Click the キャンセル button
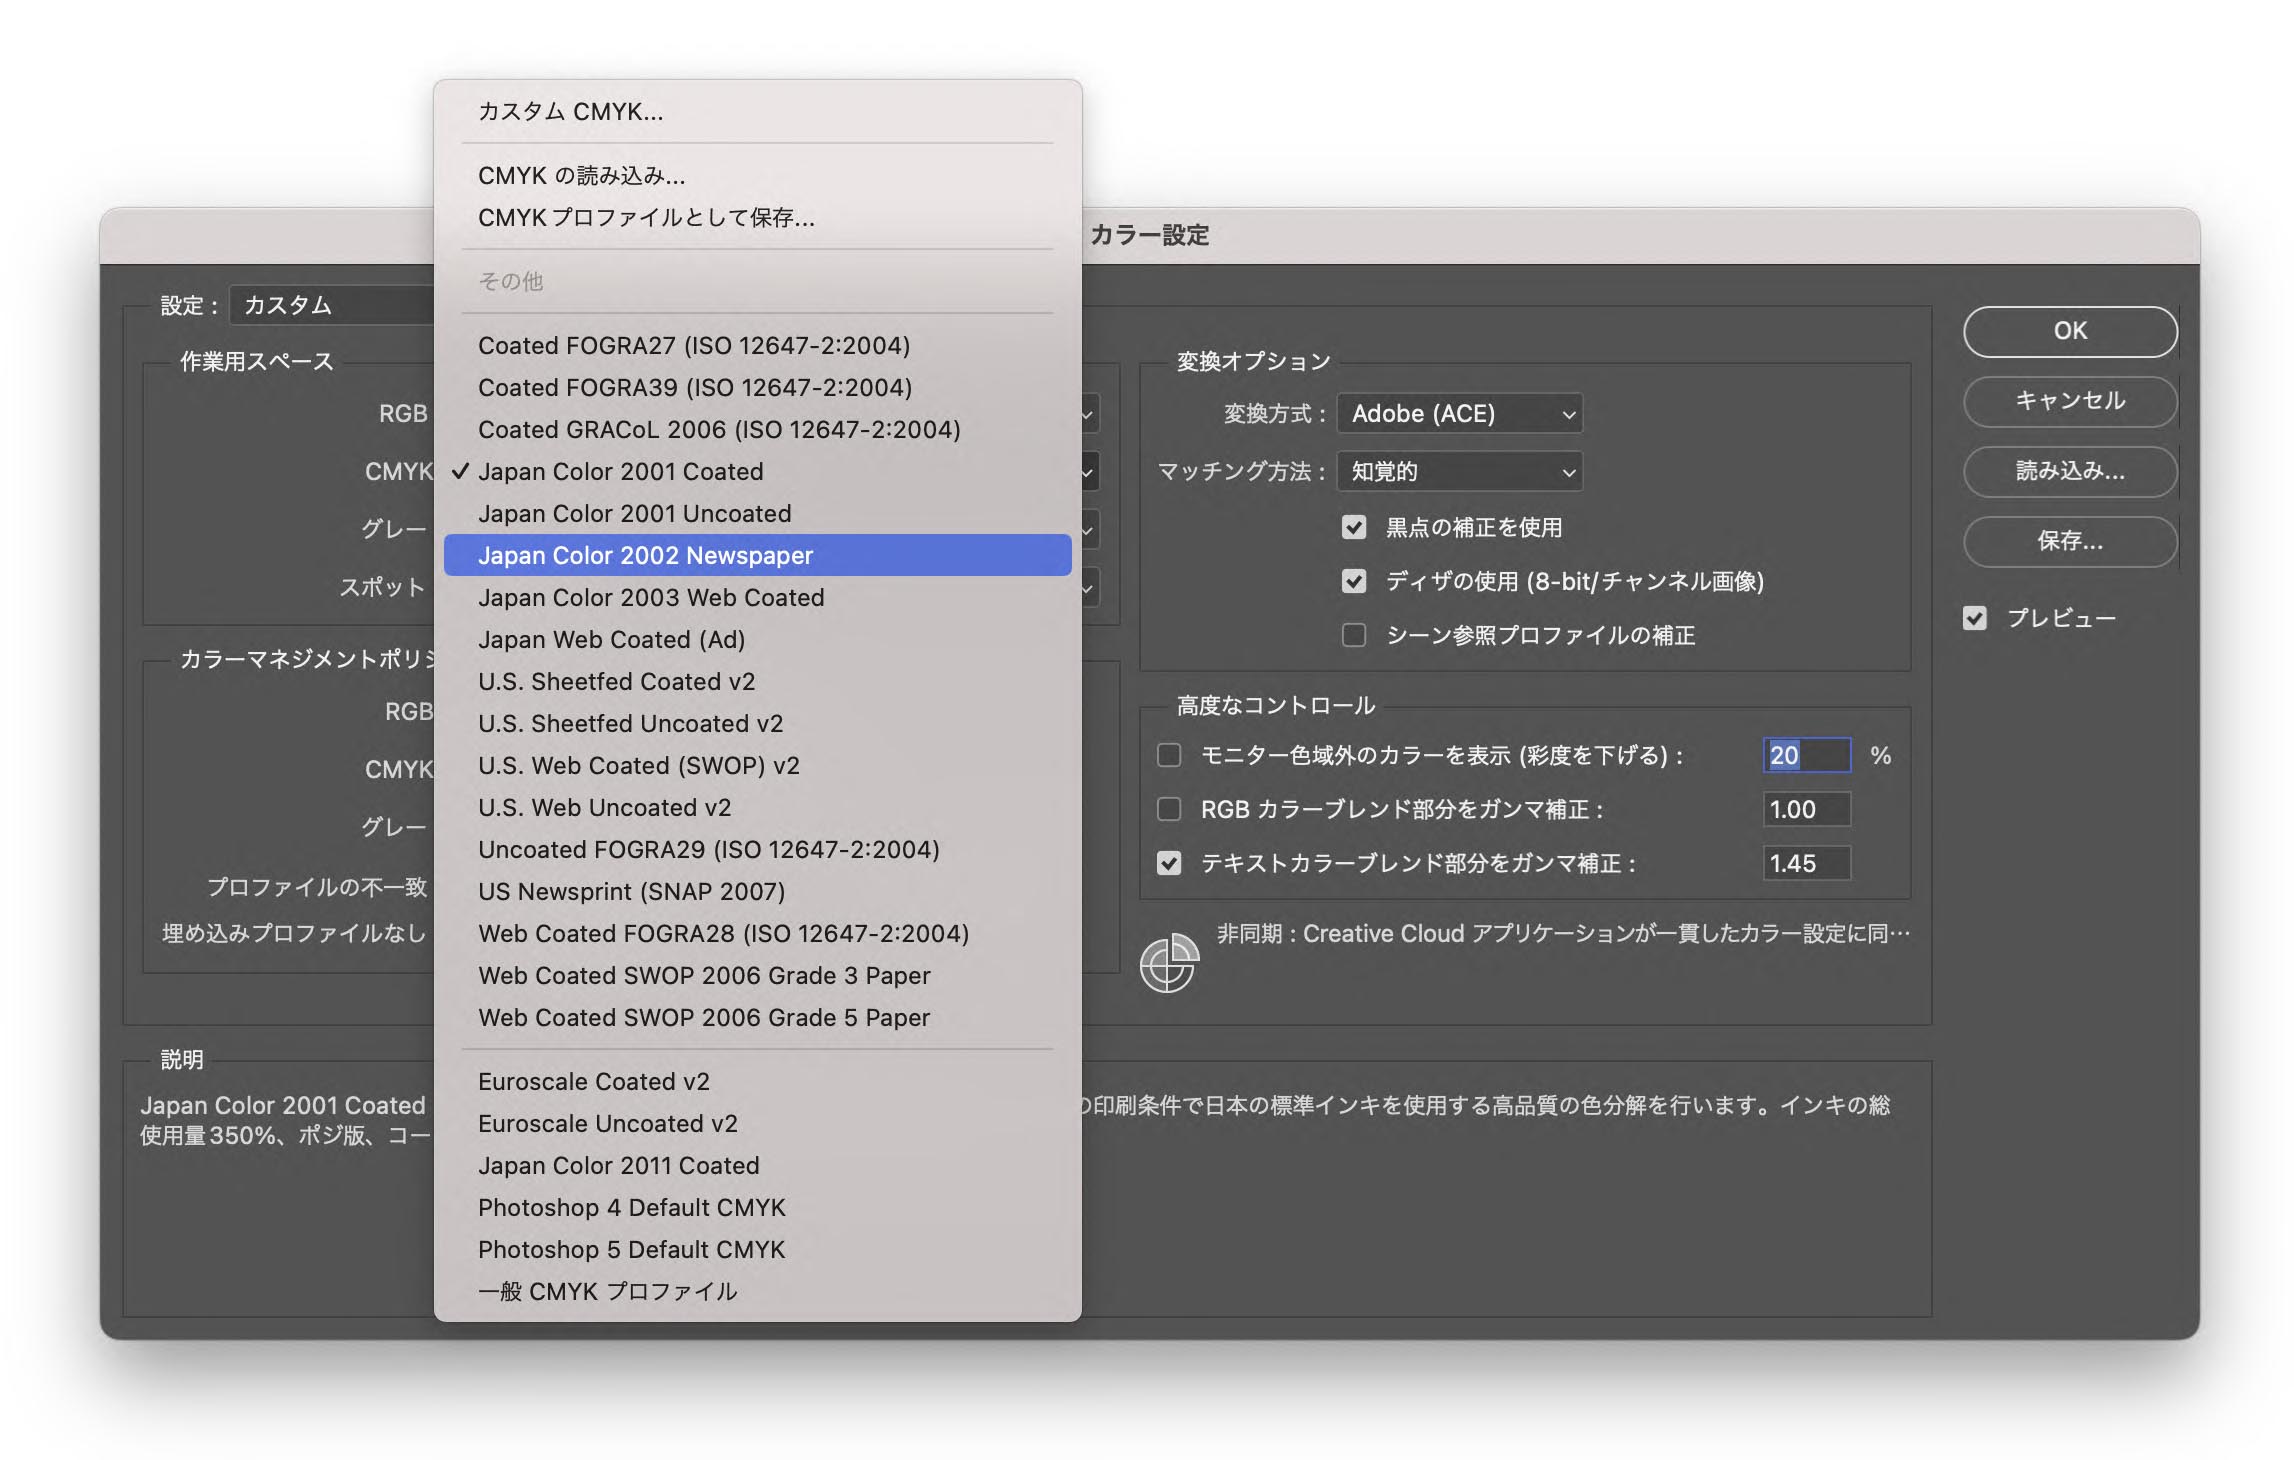 (x=2070, y=401)
